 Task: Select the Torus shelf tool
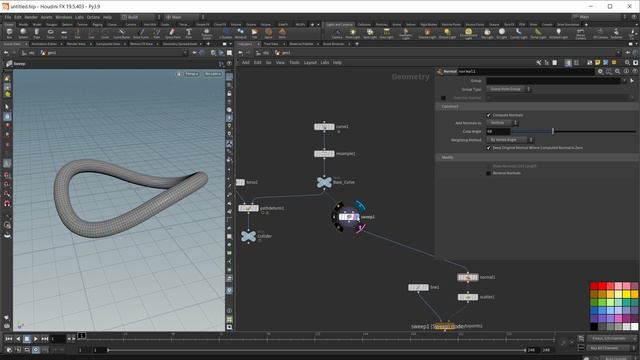point(50,33)
